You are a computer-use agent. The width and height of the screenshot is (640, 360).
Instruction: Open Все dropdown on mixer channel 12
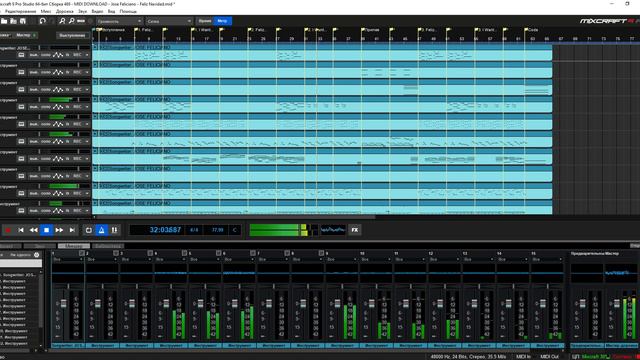pos(445,259)
